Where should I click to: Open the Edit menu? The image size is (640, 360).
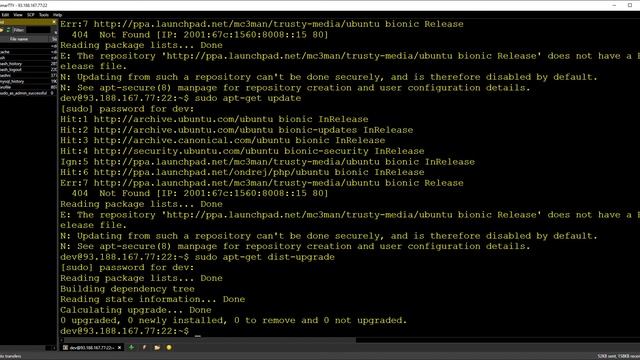[x=5, y=15]
